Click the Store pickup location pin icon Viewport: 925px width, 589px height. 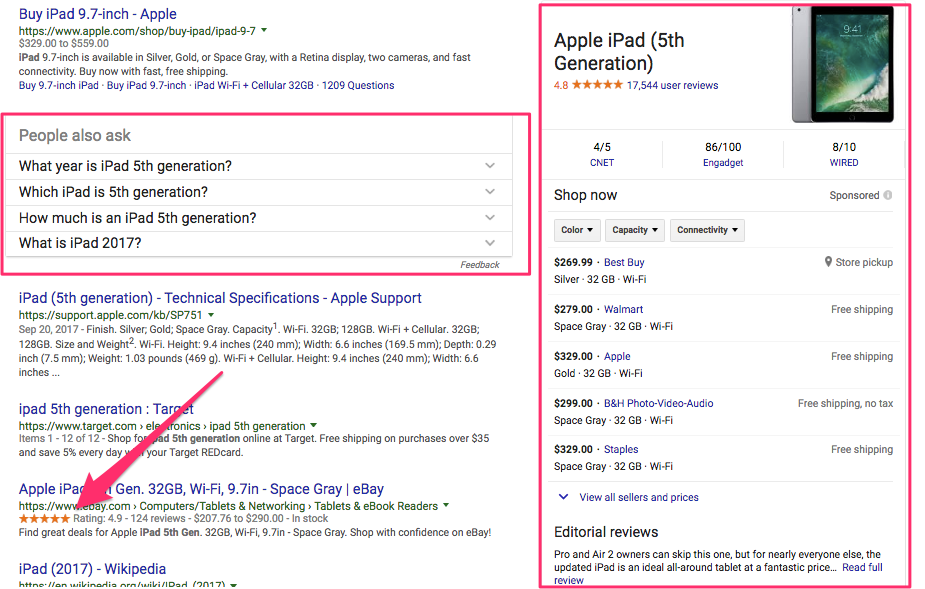[x=828, y=262]
